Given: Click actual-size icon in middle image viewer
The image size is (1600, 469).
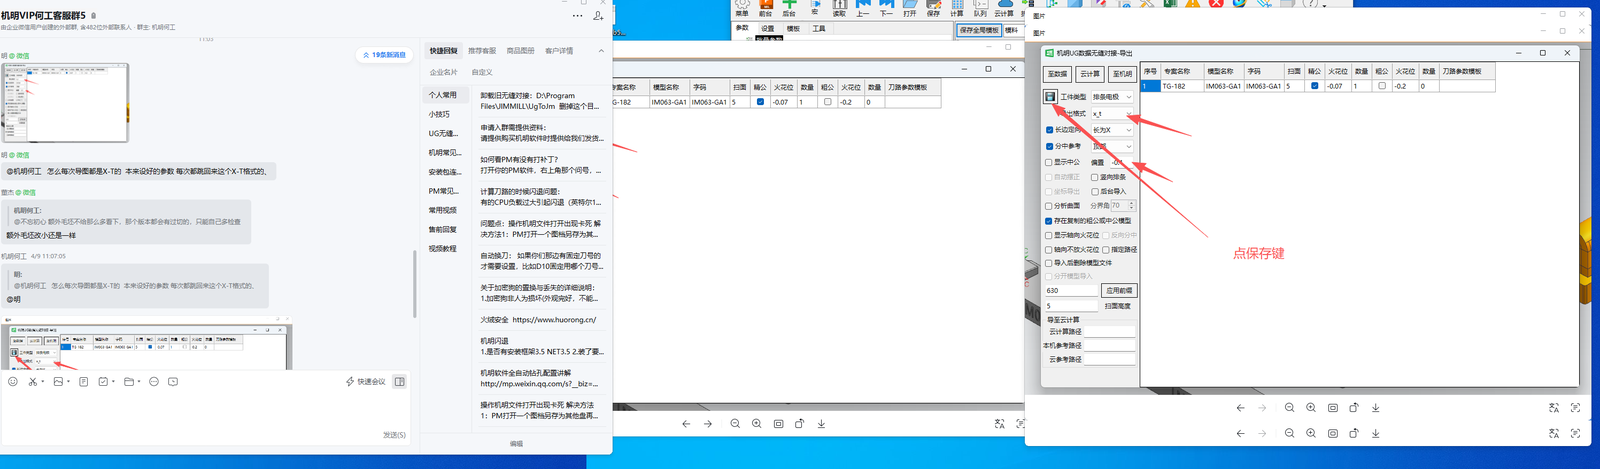Looking at the screenshot, I should click(778, 424).
